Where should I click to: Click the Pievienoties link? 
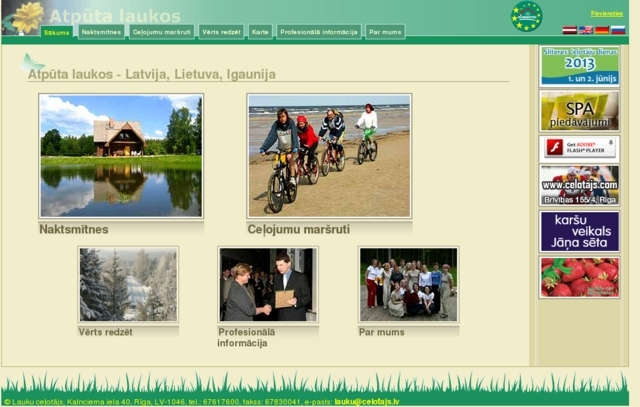(x=606, y=14)
